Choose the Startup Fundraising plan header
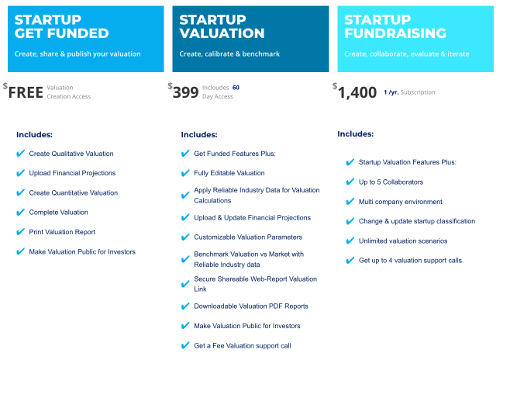Screen dimensions: 510x405 point(416,39)
